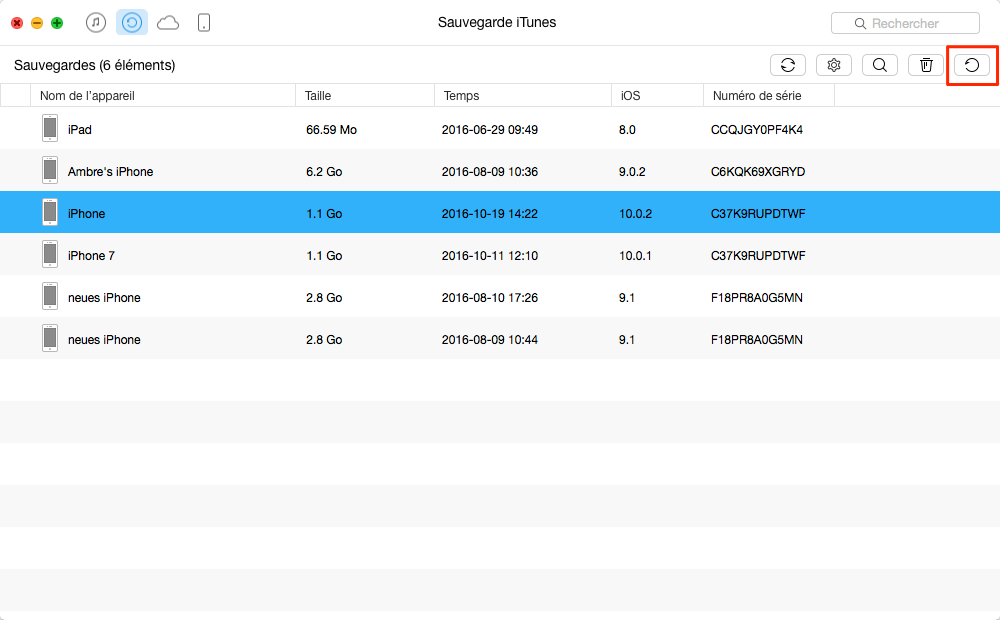The height and width of the screenshot is (620, 1000).
Task: Click device icon in selected iPhone row
Action: pyautogui.click(x=50, y=212)
